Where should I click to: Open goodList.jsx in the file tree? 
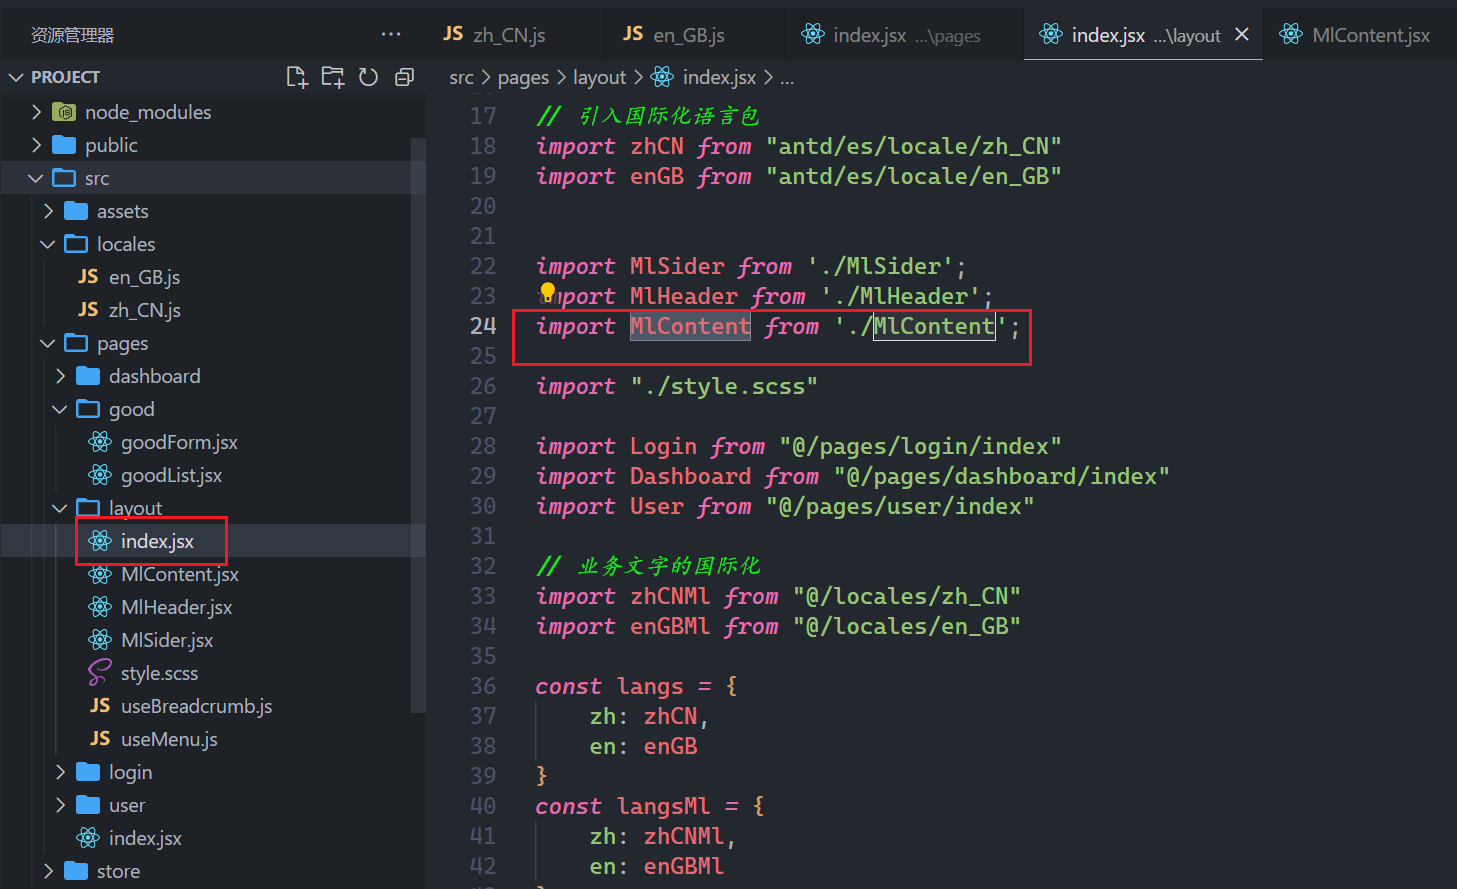(171, 475)
